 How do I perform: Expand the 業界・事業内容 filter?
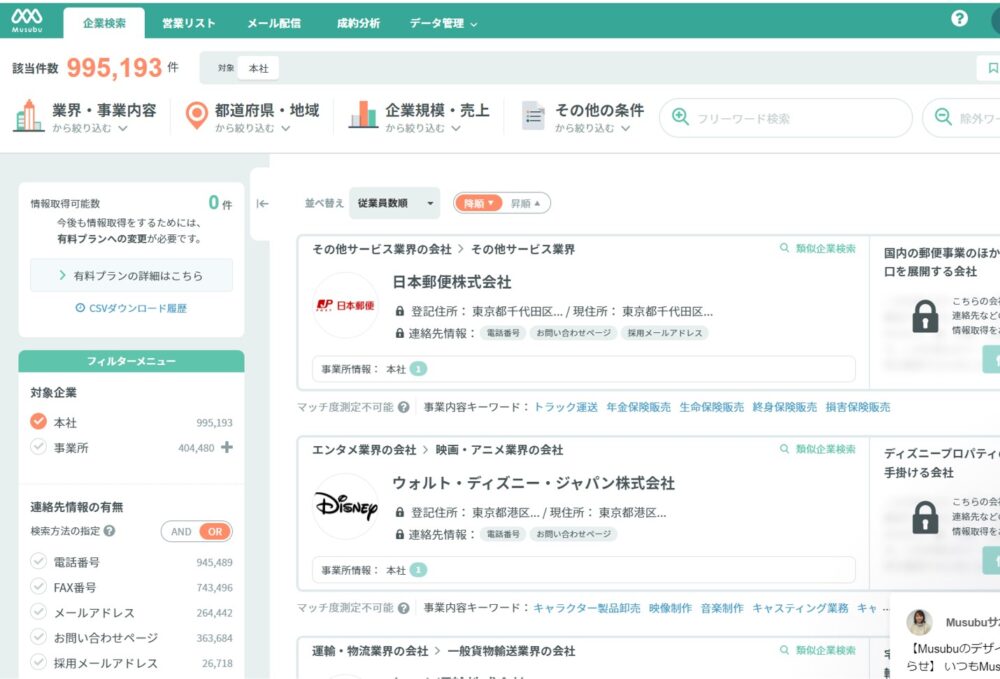tap(104, 117)
